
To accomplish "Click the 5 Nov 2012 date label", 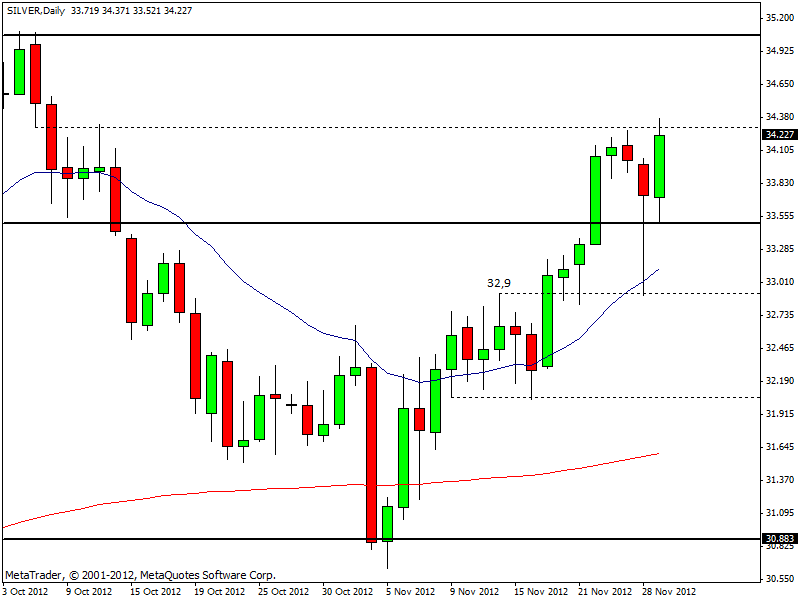I will (410, 591).
